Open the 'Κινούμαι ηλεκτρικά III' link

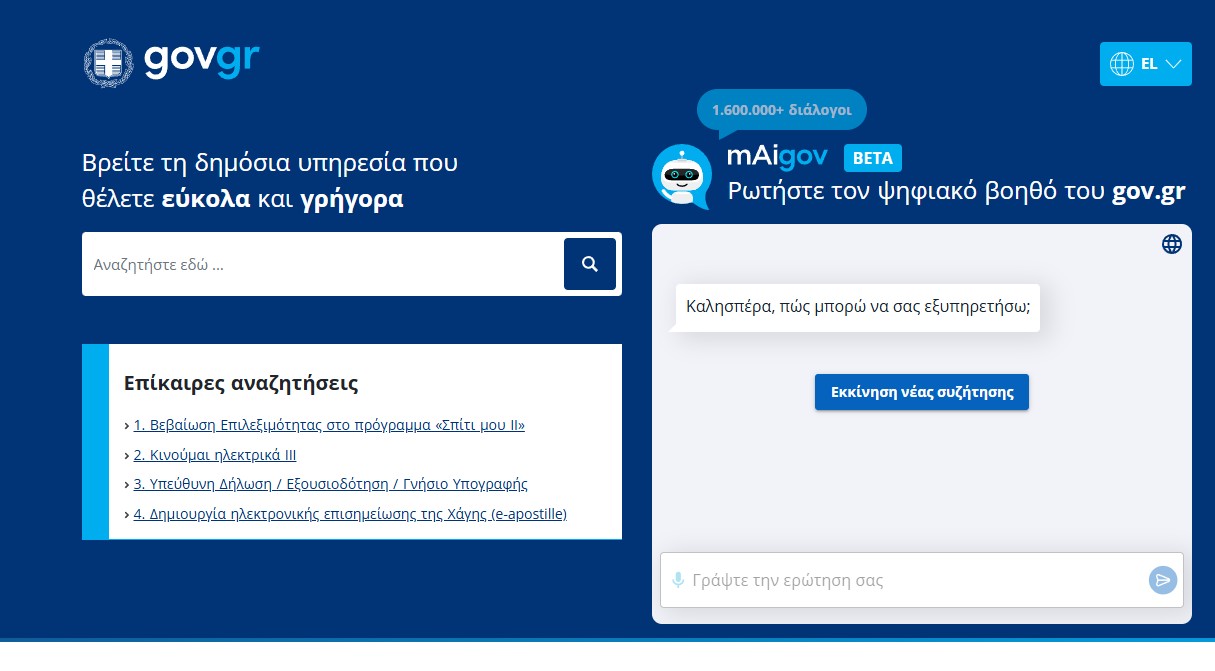tap(215, 455)
